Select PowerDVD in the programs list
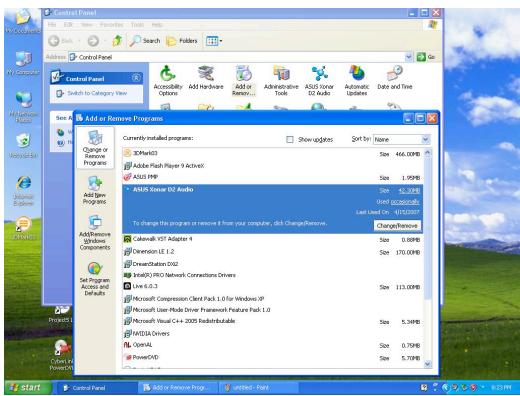The width and height of the screenshot is (520, 396). click(x=273, y=357)
